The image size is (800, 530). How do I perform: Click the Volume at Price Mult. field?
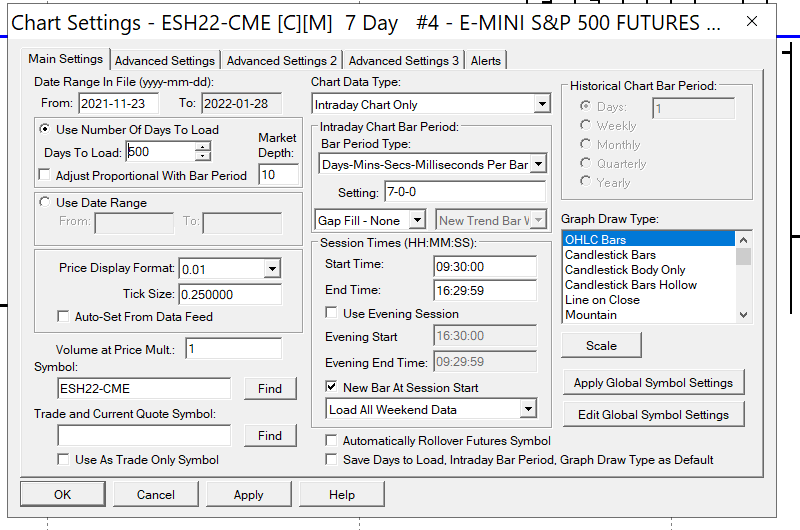pyautogui.click(x=234, y=349)
